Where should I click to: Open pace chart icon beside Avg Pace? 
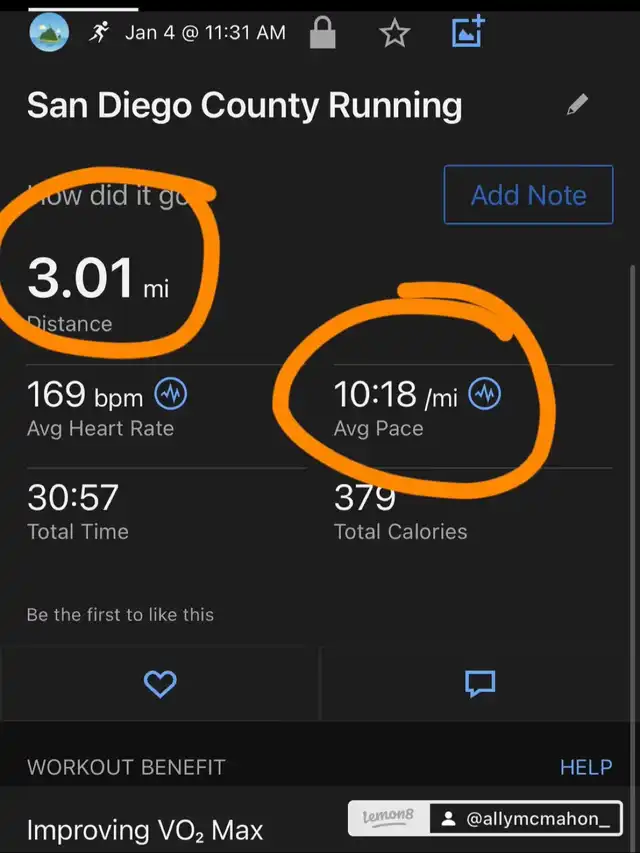485,394
